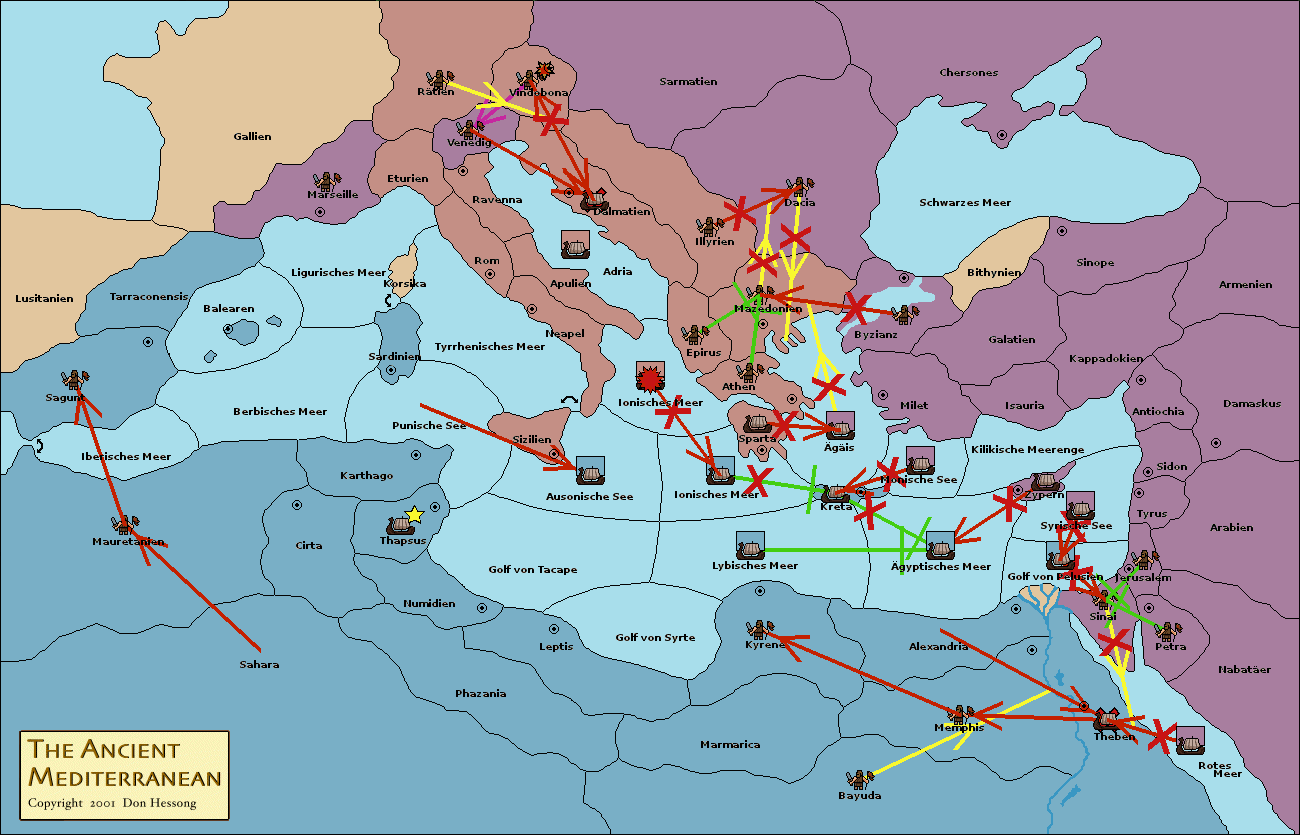Click the red burst marker in Ionisches Meer

pos(651,378)
